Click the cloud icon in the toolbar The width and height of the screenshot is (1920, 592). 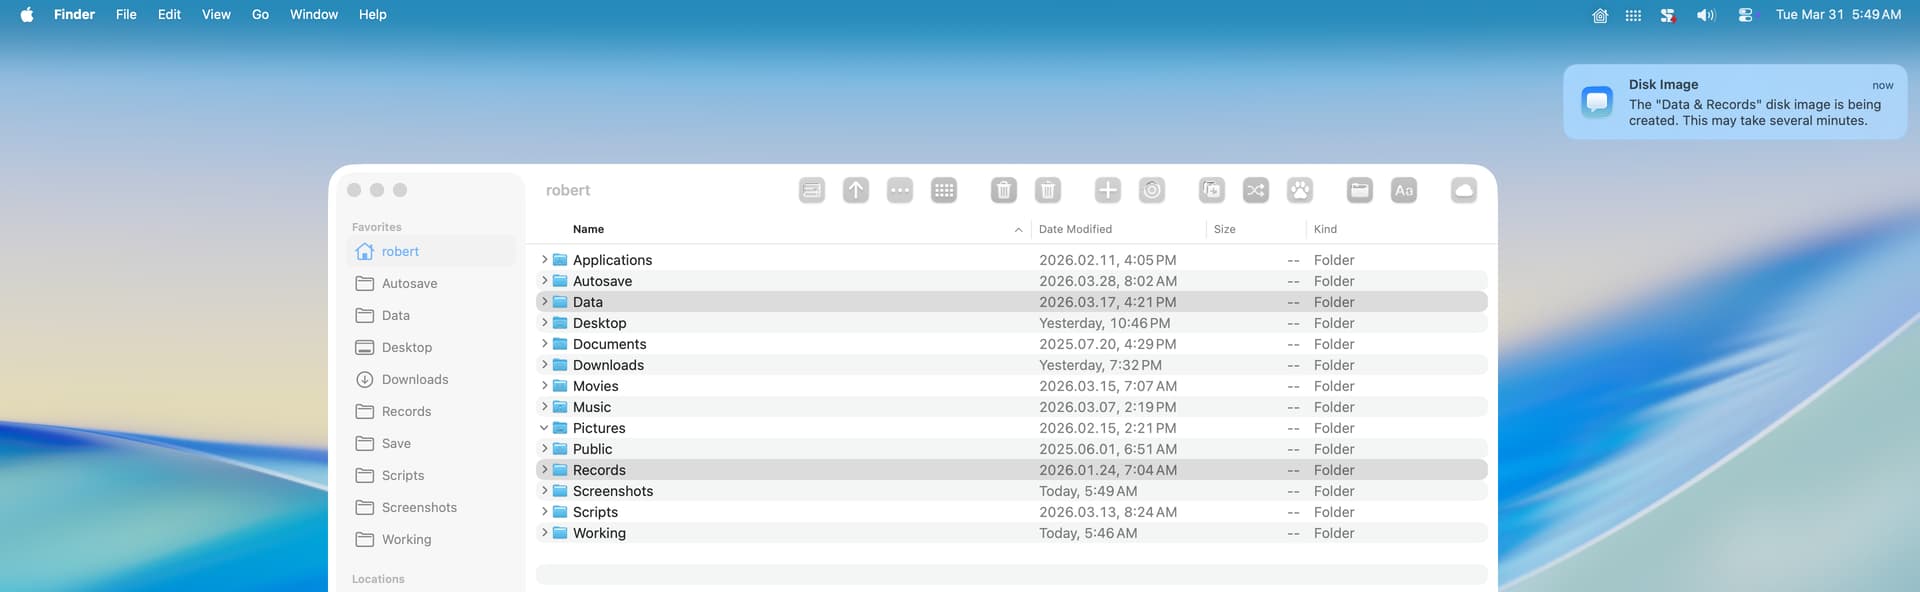[1464, 190]
